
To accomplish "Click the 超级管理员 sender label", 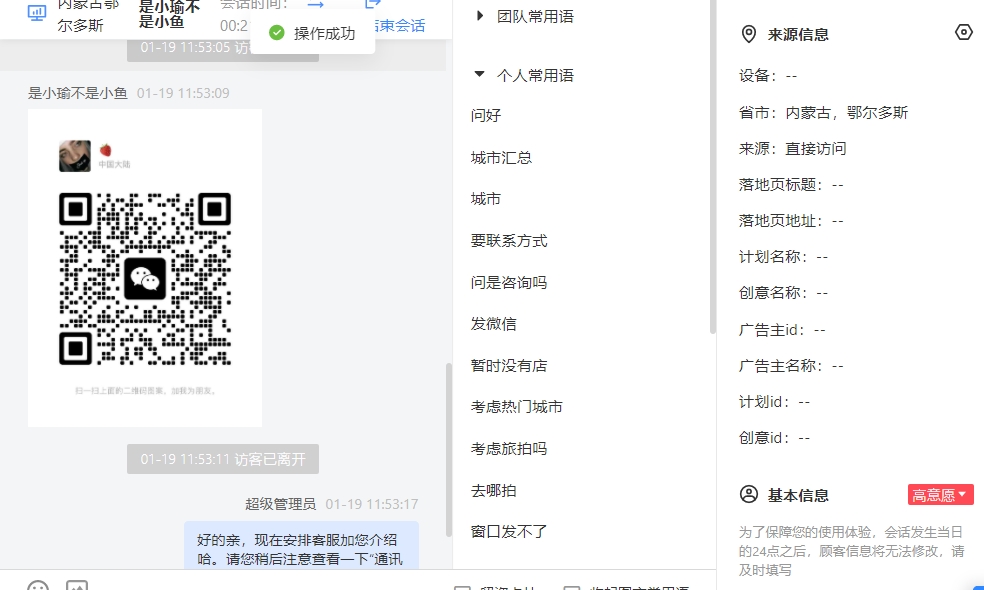I will [281, 504].
